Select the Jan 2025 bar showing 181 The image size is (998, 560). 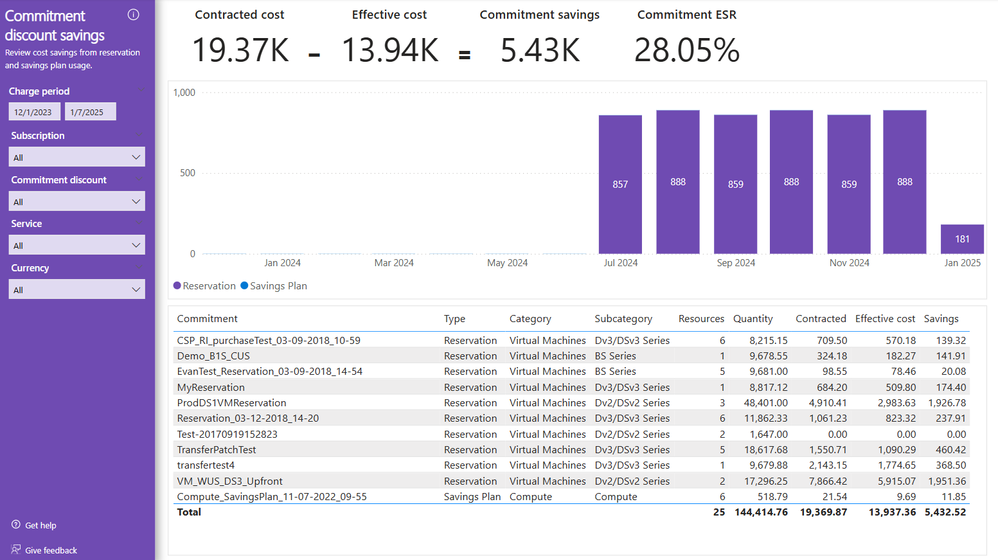click(962, 239)
